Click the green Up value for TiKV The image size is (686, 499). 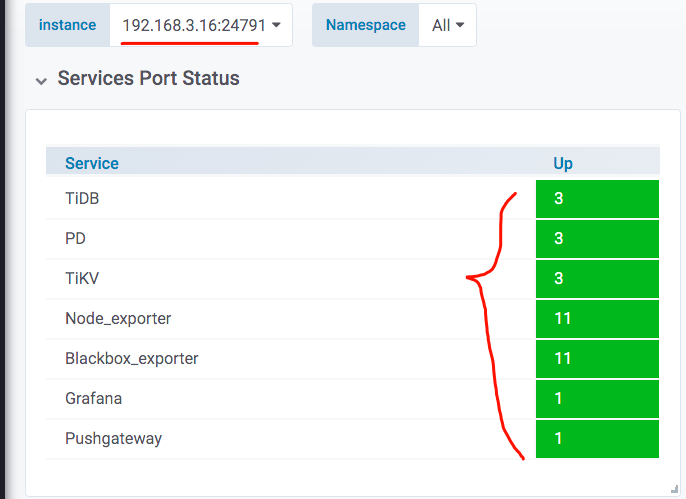pos(597,279)
